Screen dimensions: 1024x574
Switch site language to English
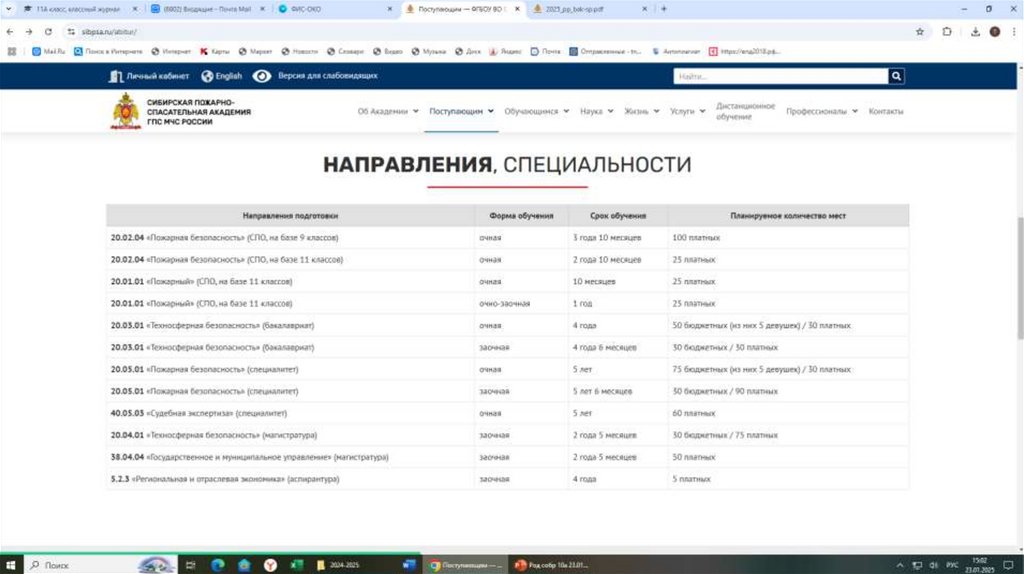(221, 76)
